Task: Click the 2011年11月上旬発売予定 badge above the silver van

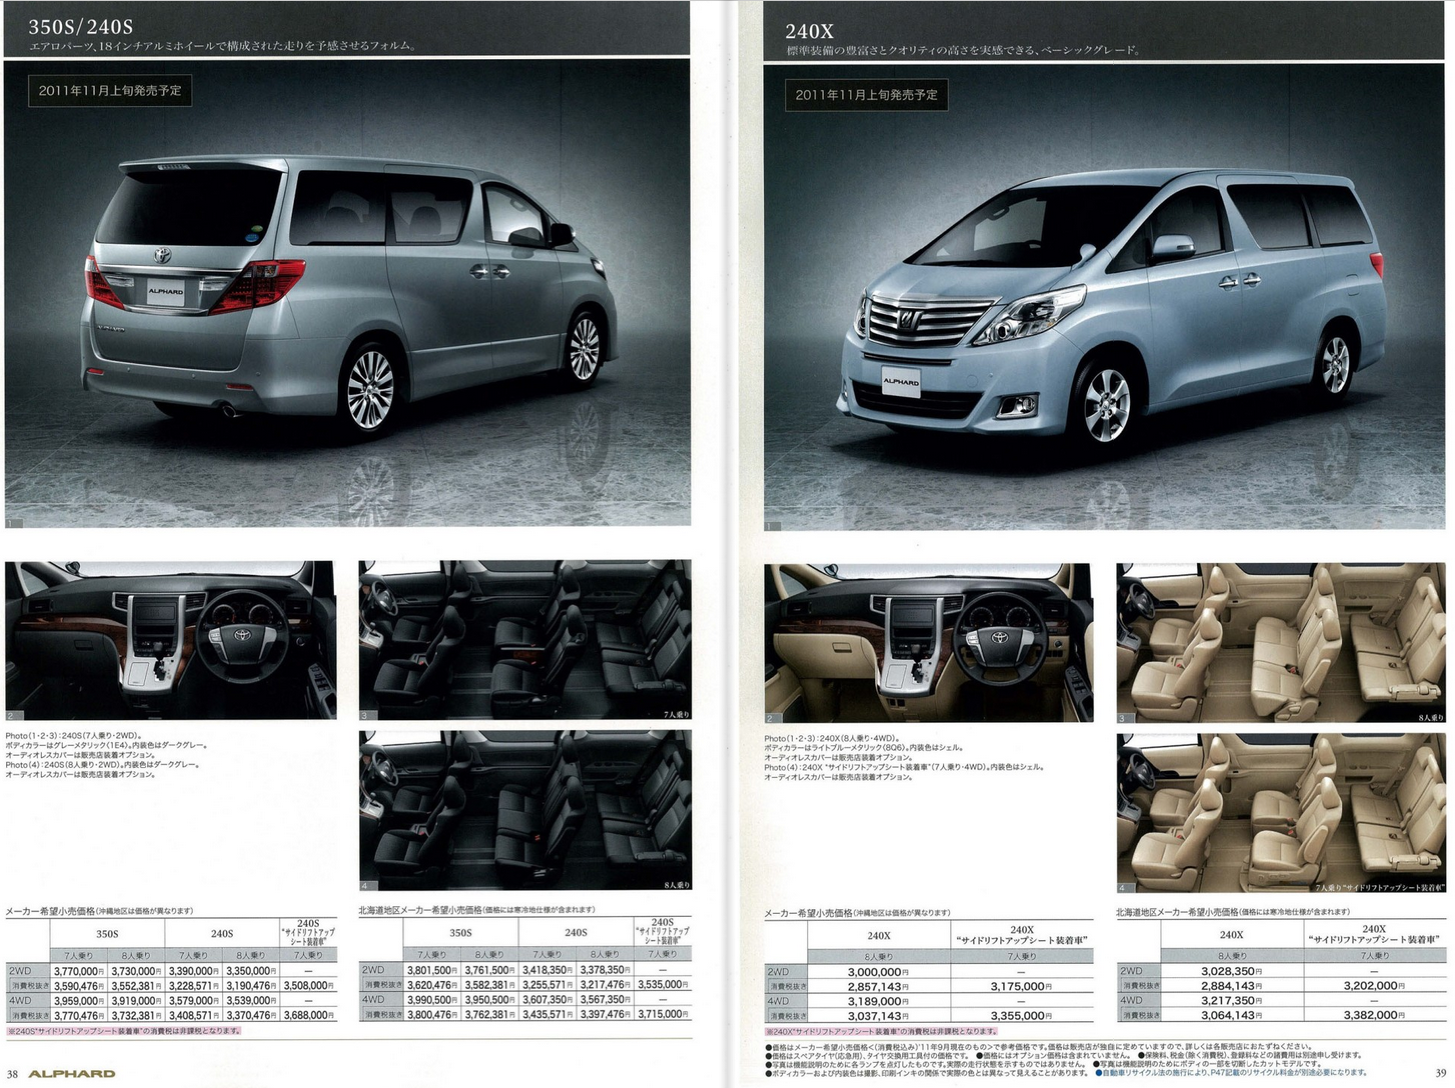Action: [110, 90]
